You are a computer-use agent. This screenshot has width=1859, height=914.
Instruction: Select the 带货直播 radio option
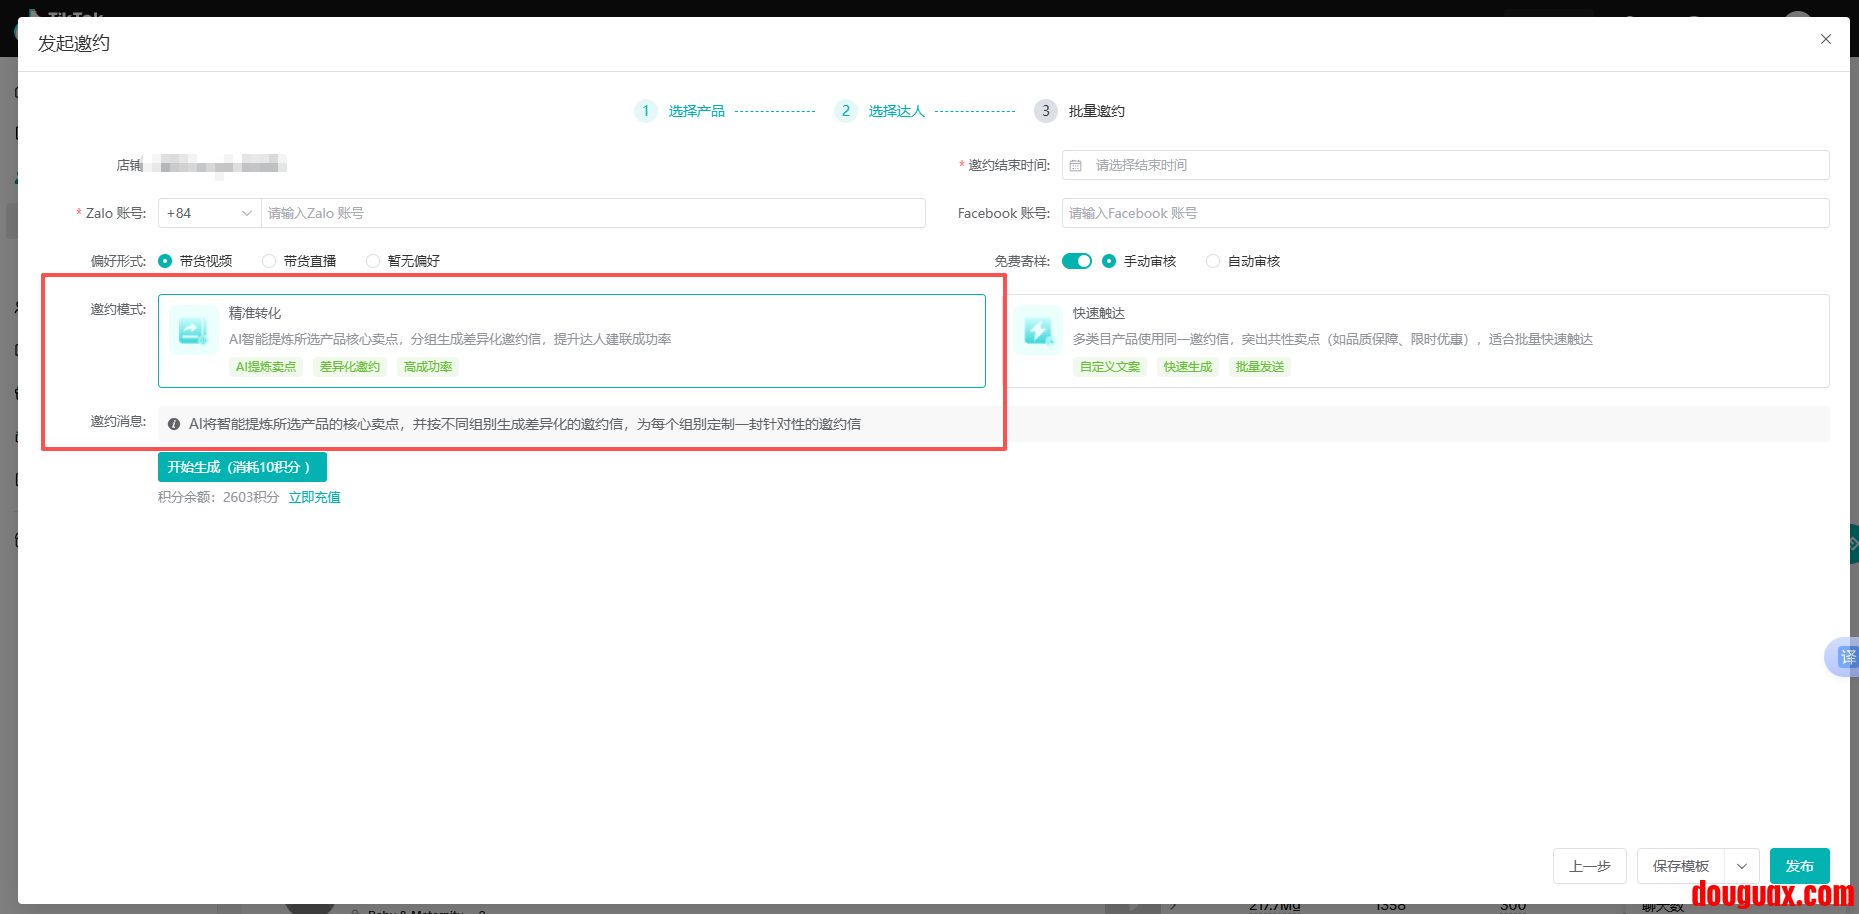[269, 261]
